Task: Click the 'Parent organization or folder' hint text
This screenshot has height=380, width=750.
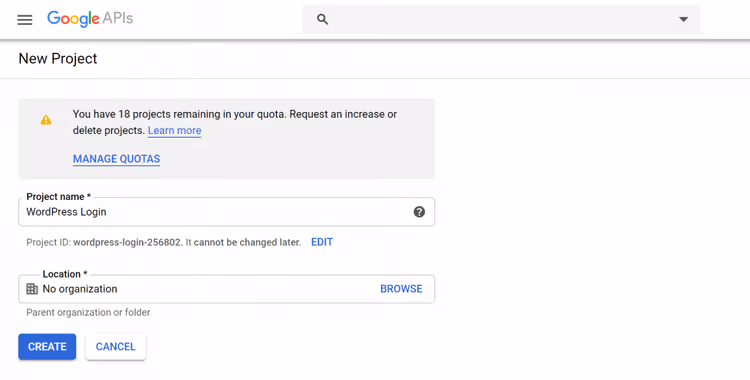Action: (x=88, y=313)
